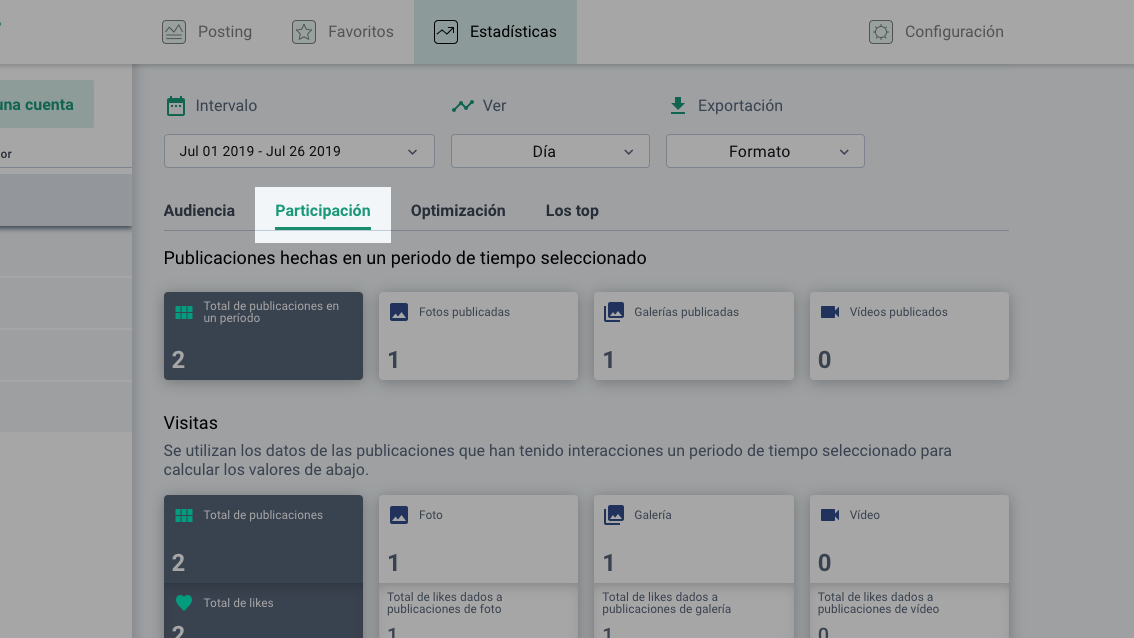Click the trend line icon beside Ver
1134x638 pixels.
point(462,106)
